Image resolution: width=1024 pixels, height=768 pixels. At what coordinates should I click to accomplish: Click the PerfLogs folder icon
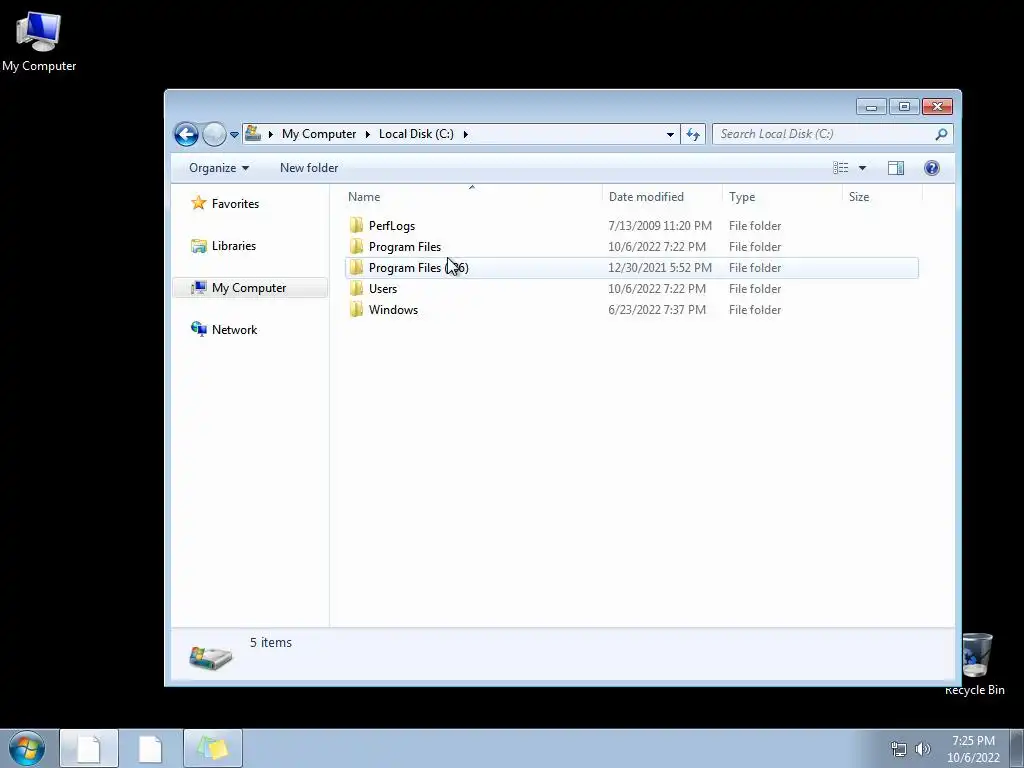pos(356,225)
